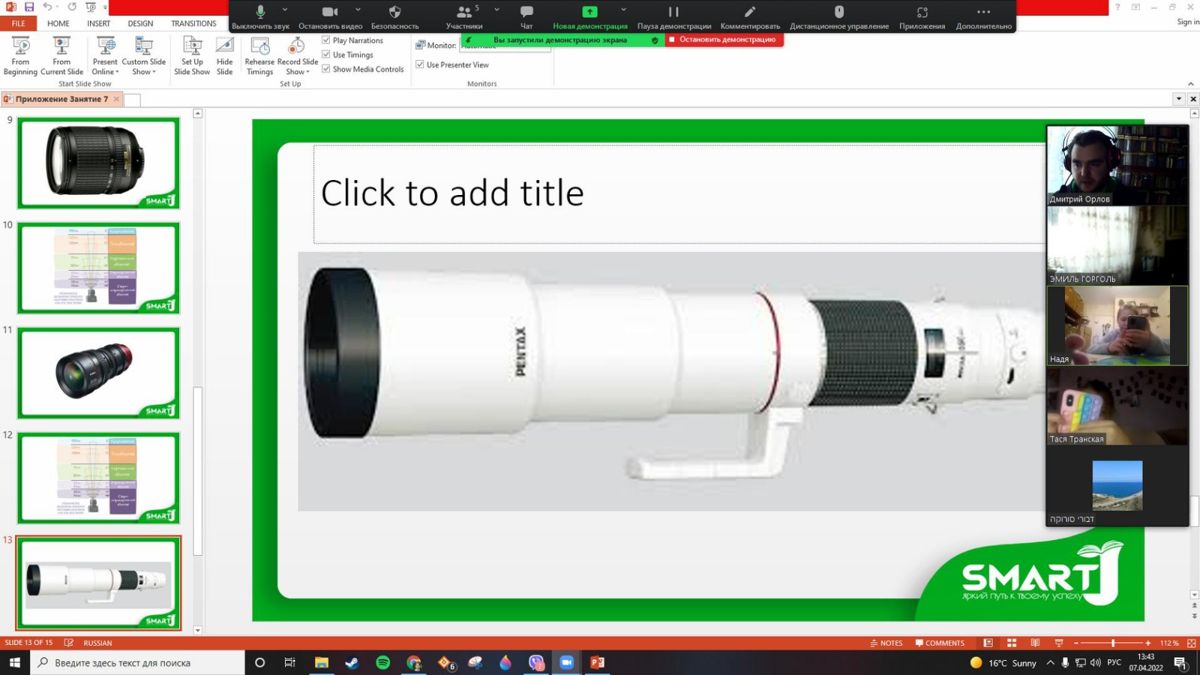Open the DESIGN ribbon tab
The width and height of the screenshot is (1200, 675).
(140, 23)
